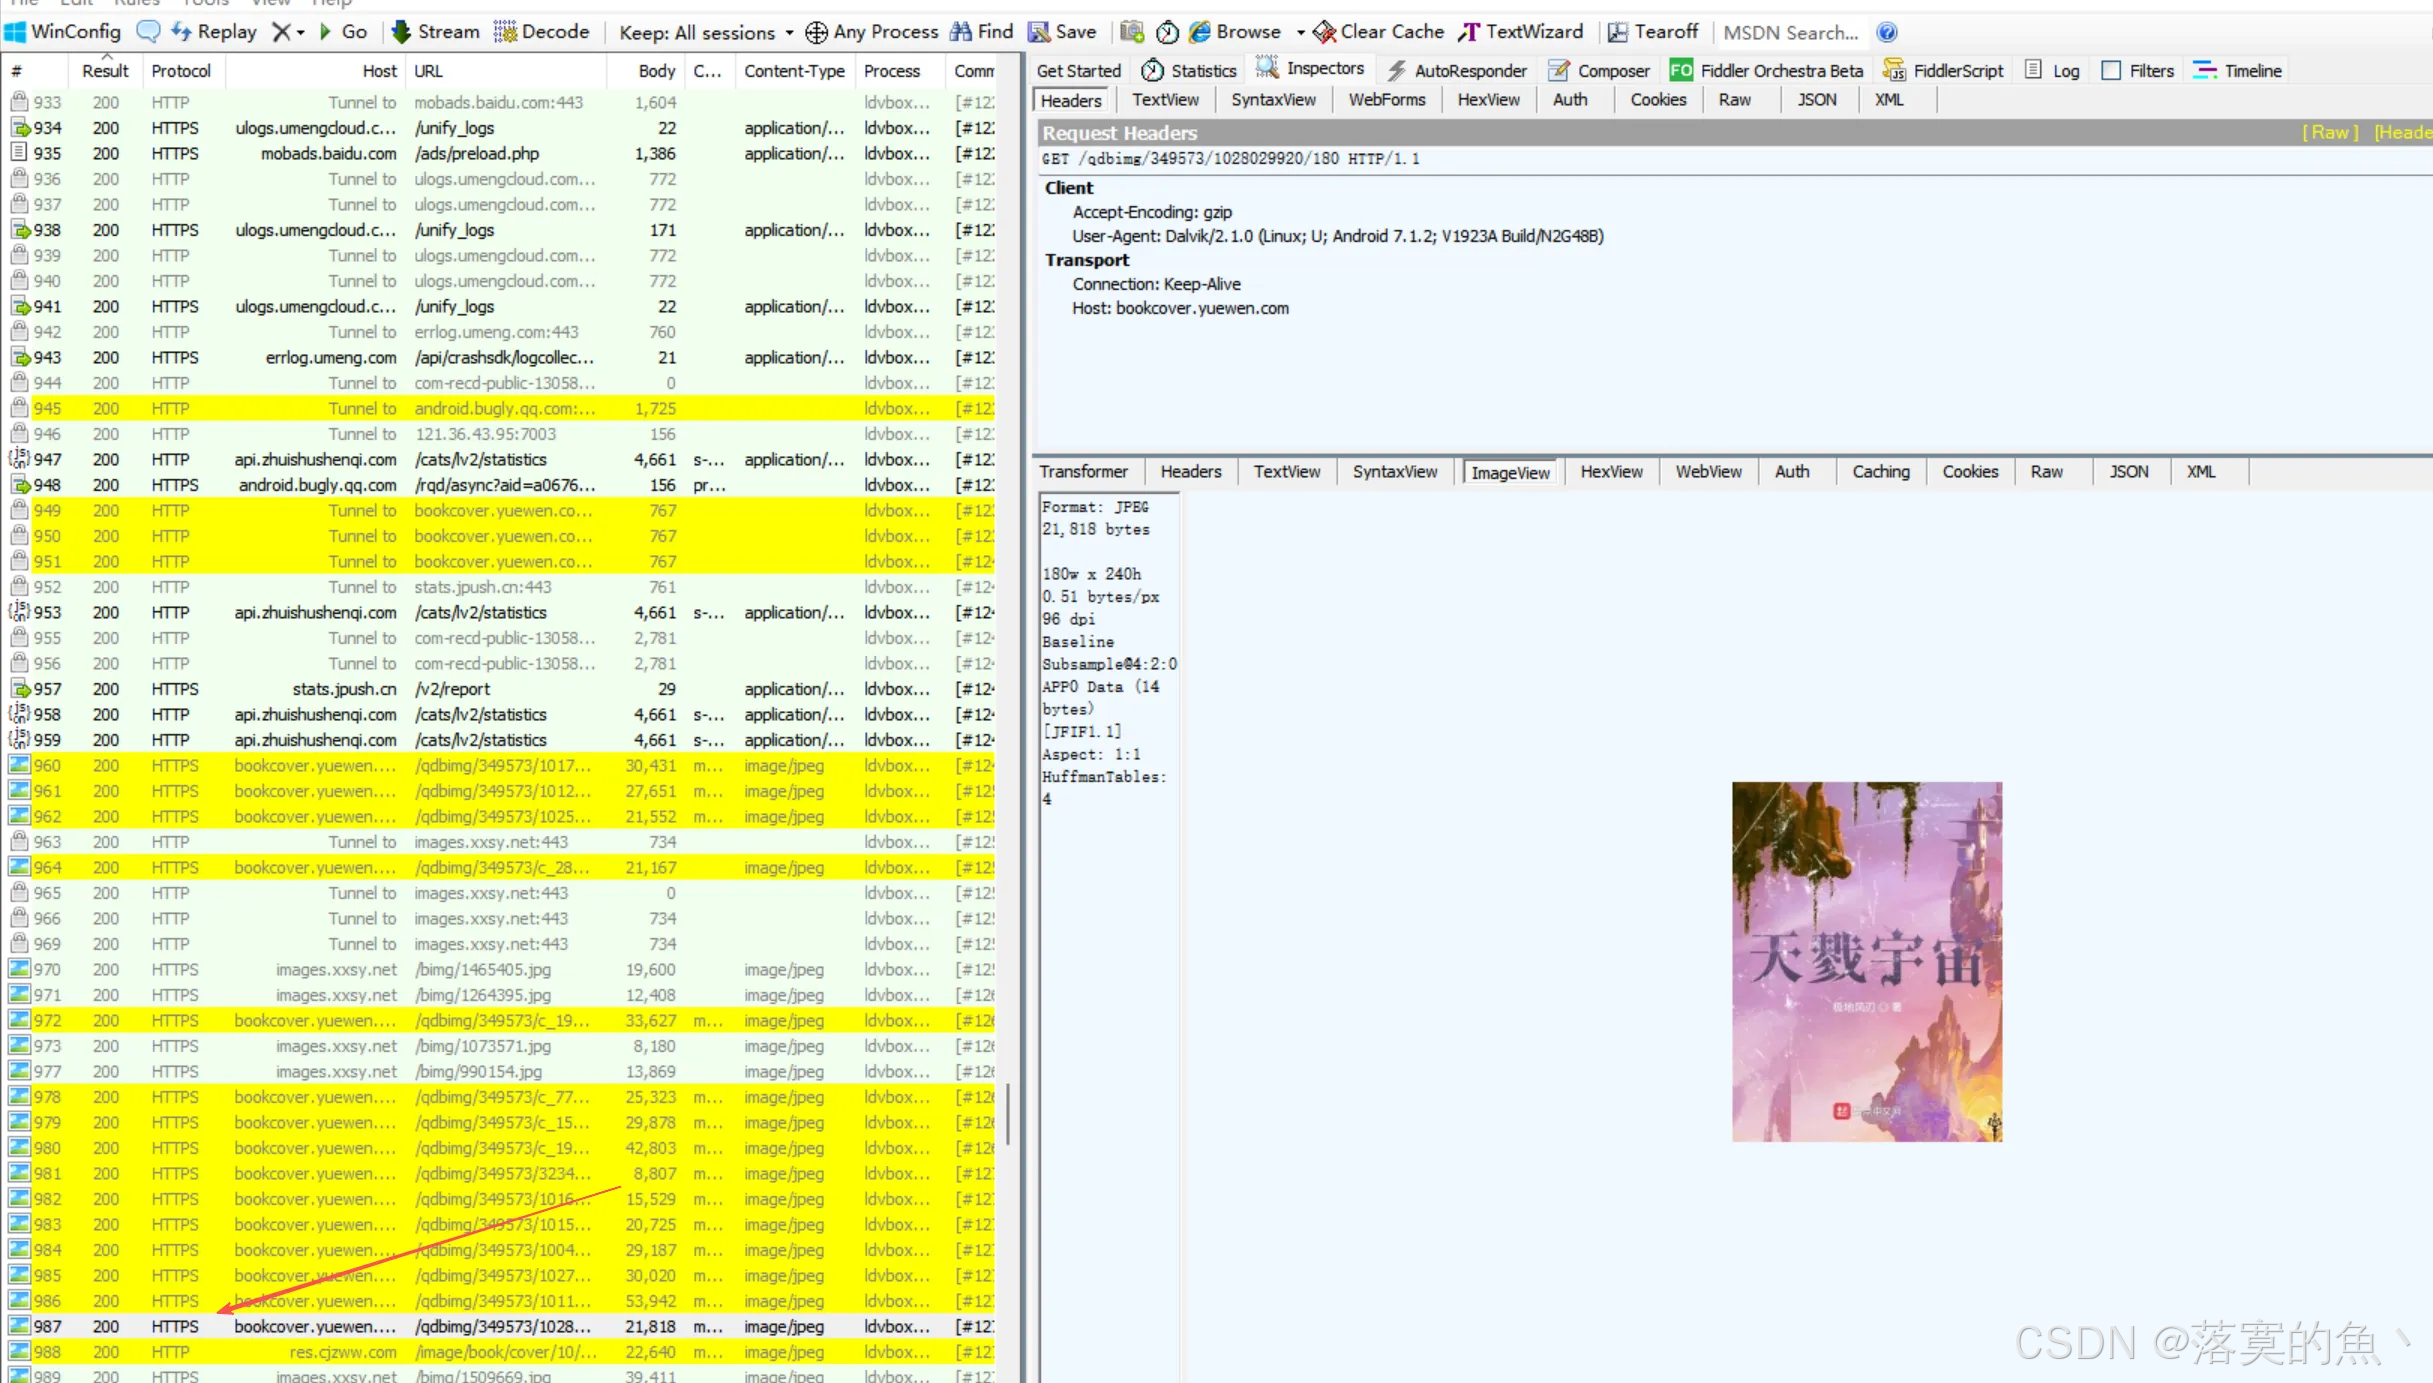Click the Accept-Encoding: gzip header line
The image size is (2433, 1383).
tap(1152, 212)
